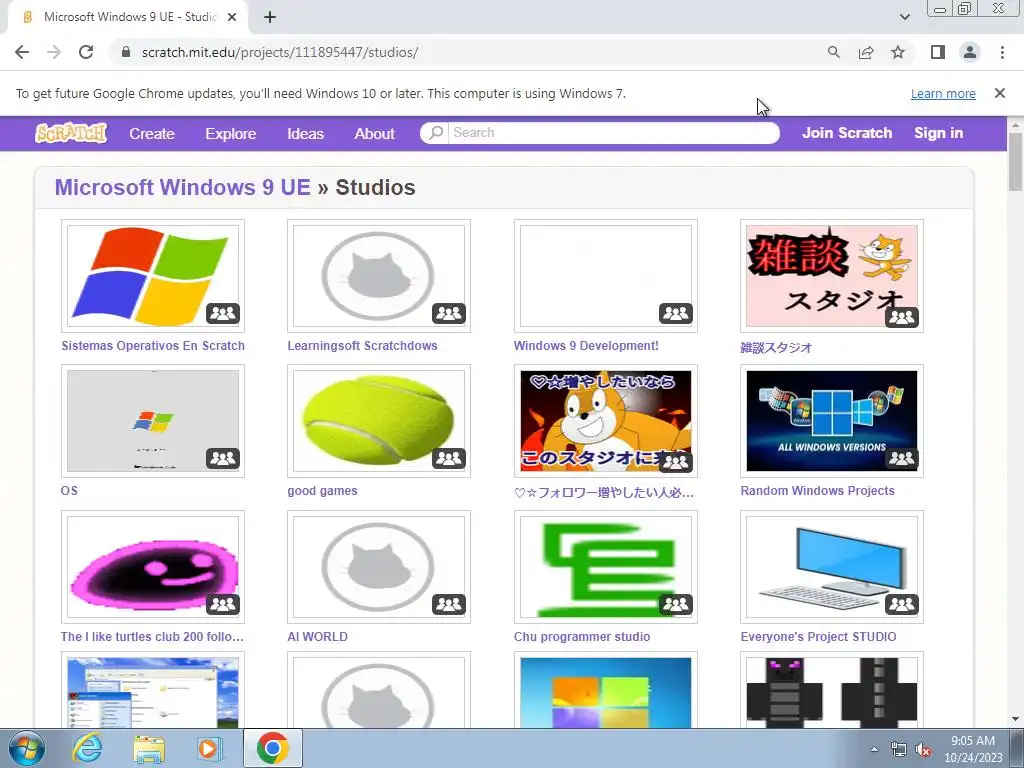Image resolution: width=1024 pixels, height=768 pixels.
Task: Close the Microsoft Windows 9 UE tab
Action: 231,17
